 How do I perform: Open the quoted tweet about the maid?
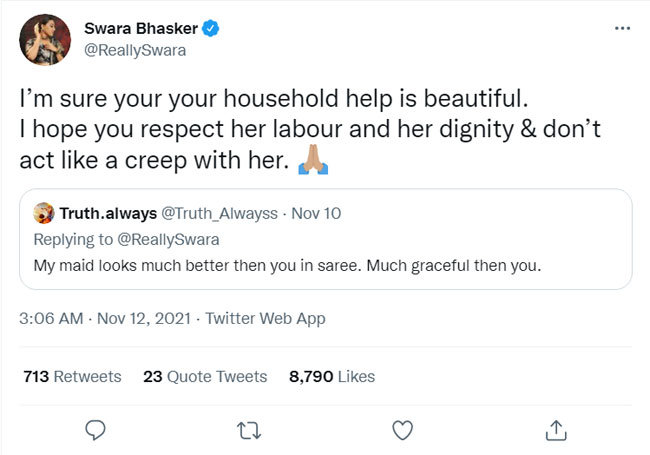pos(330,264)
